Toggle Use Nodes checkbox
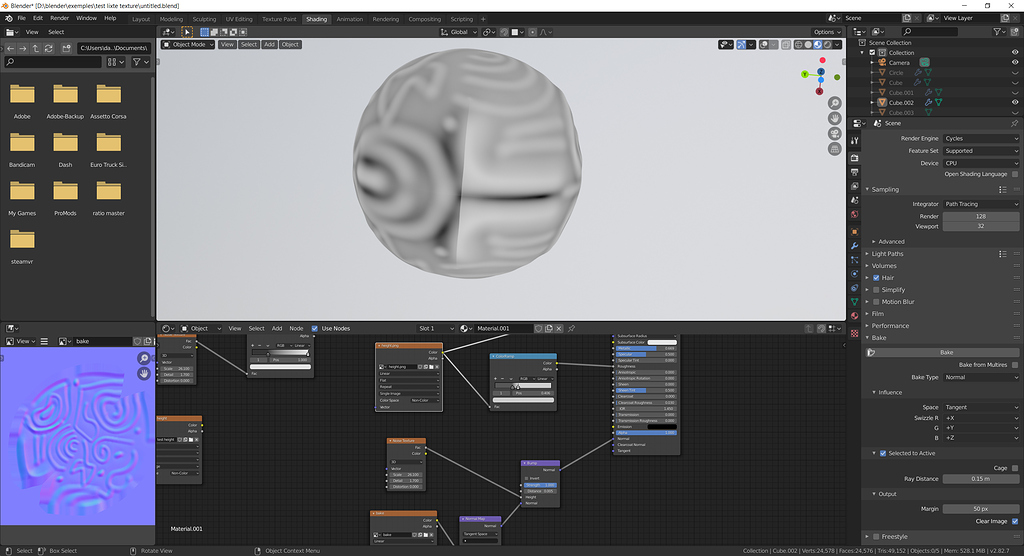The width and height of the screenshot is (1024, 556). pyautogui.click(x=315, y=329)
